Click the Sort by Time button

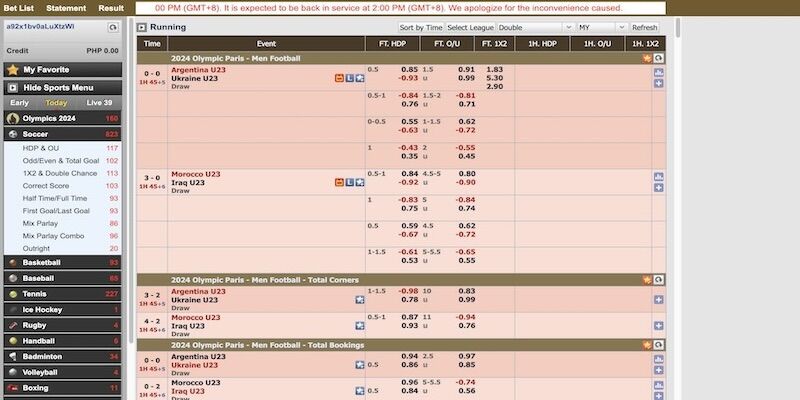click(x=419, y=28)
